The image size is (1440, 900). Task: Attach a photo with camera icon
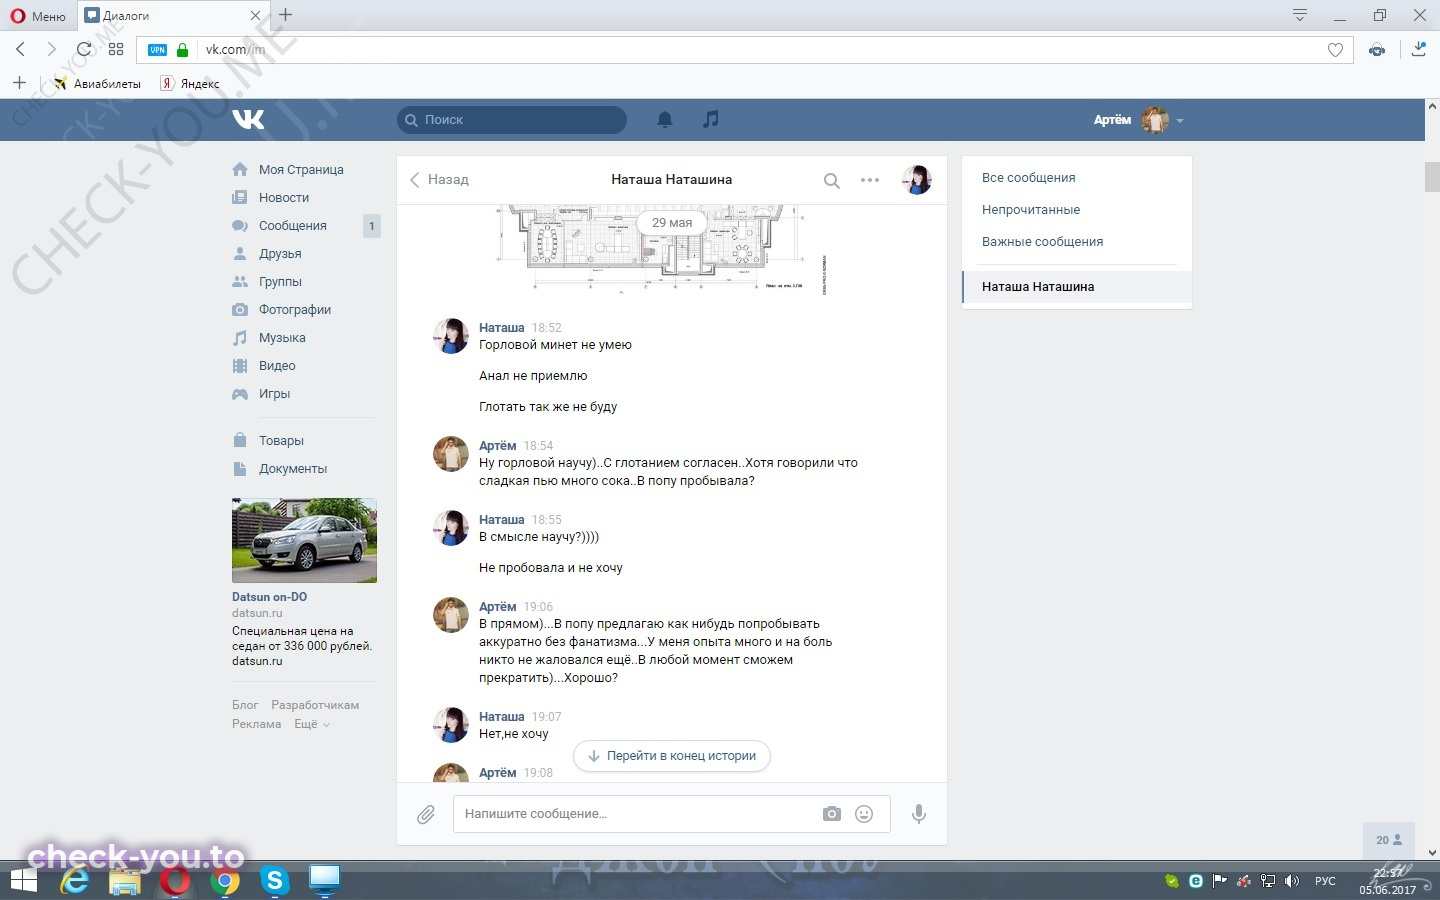click(832, 814)
